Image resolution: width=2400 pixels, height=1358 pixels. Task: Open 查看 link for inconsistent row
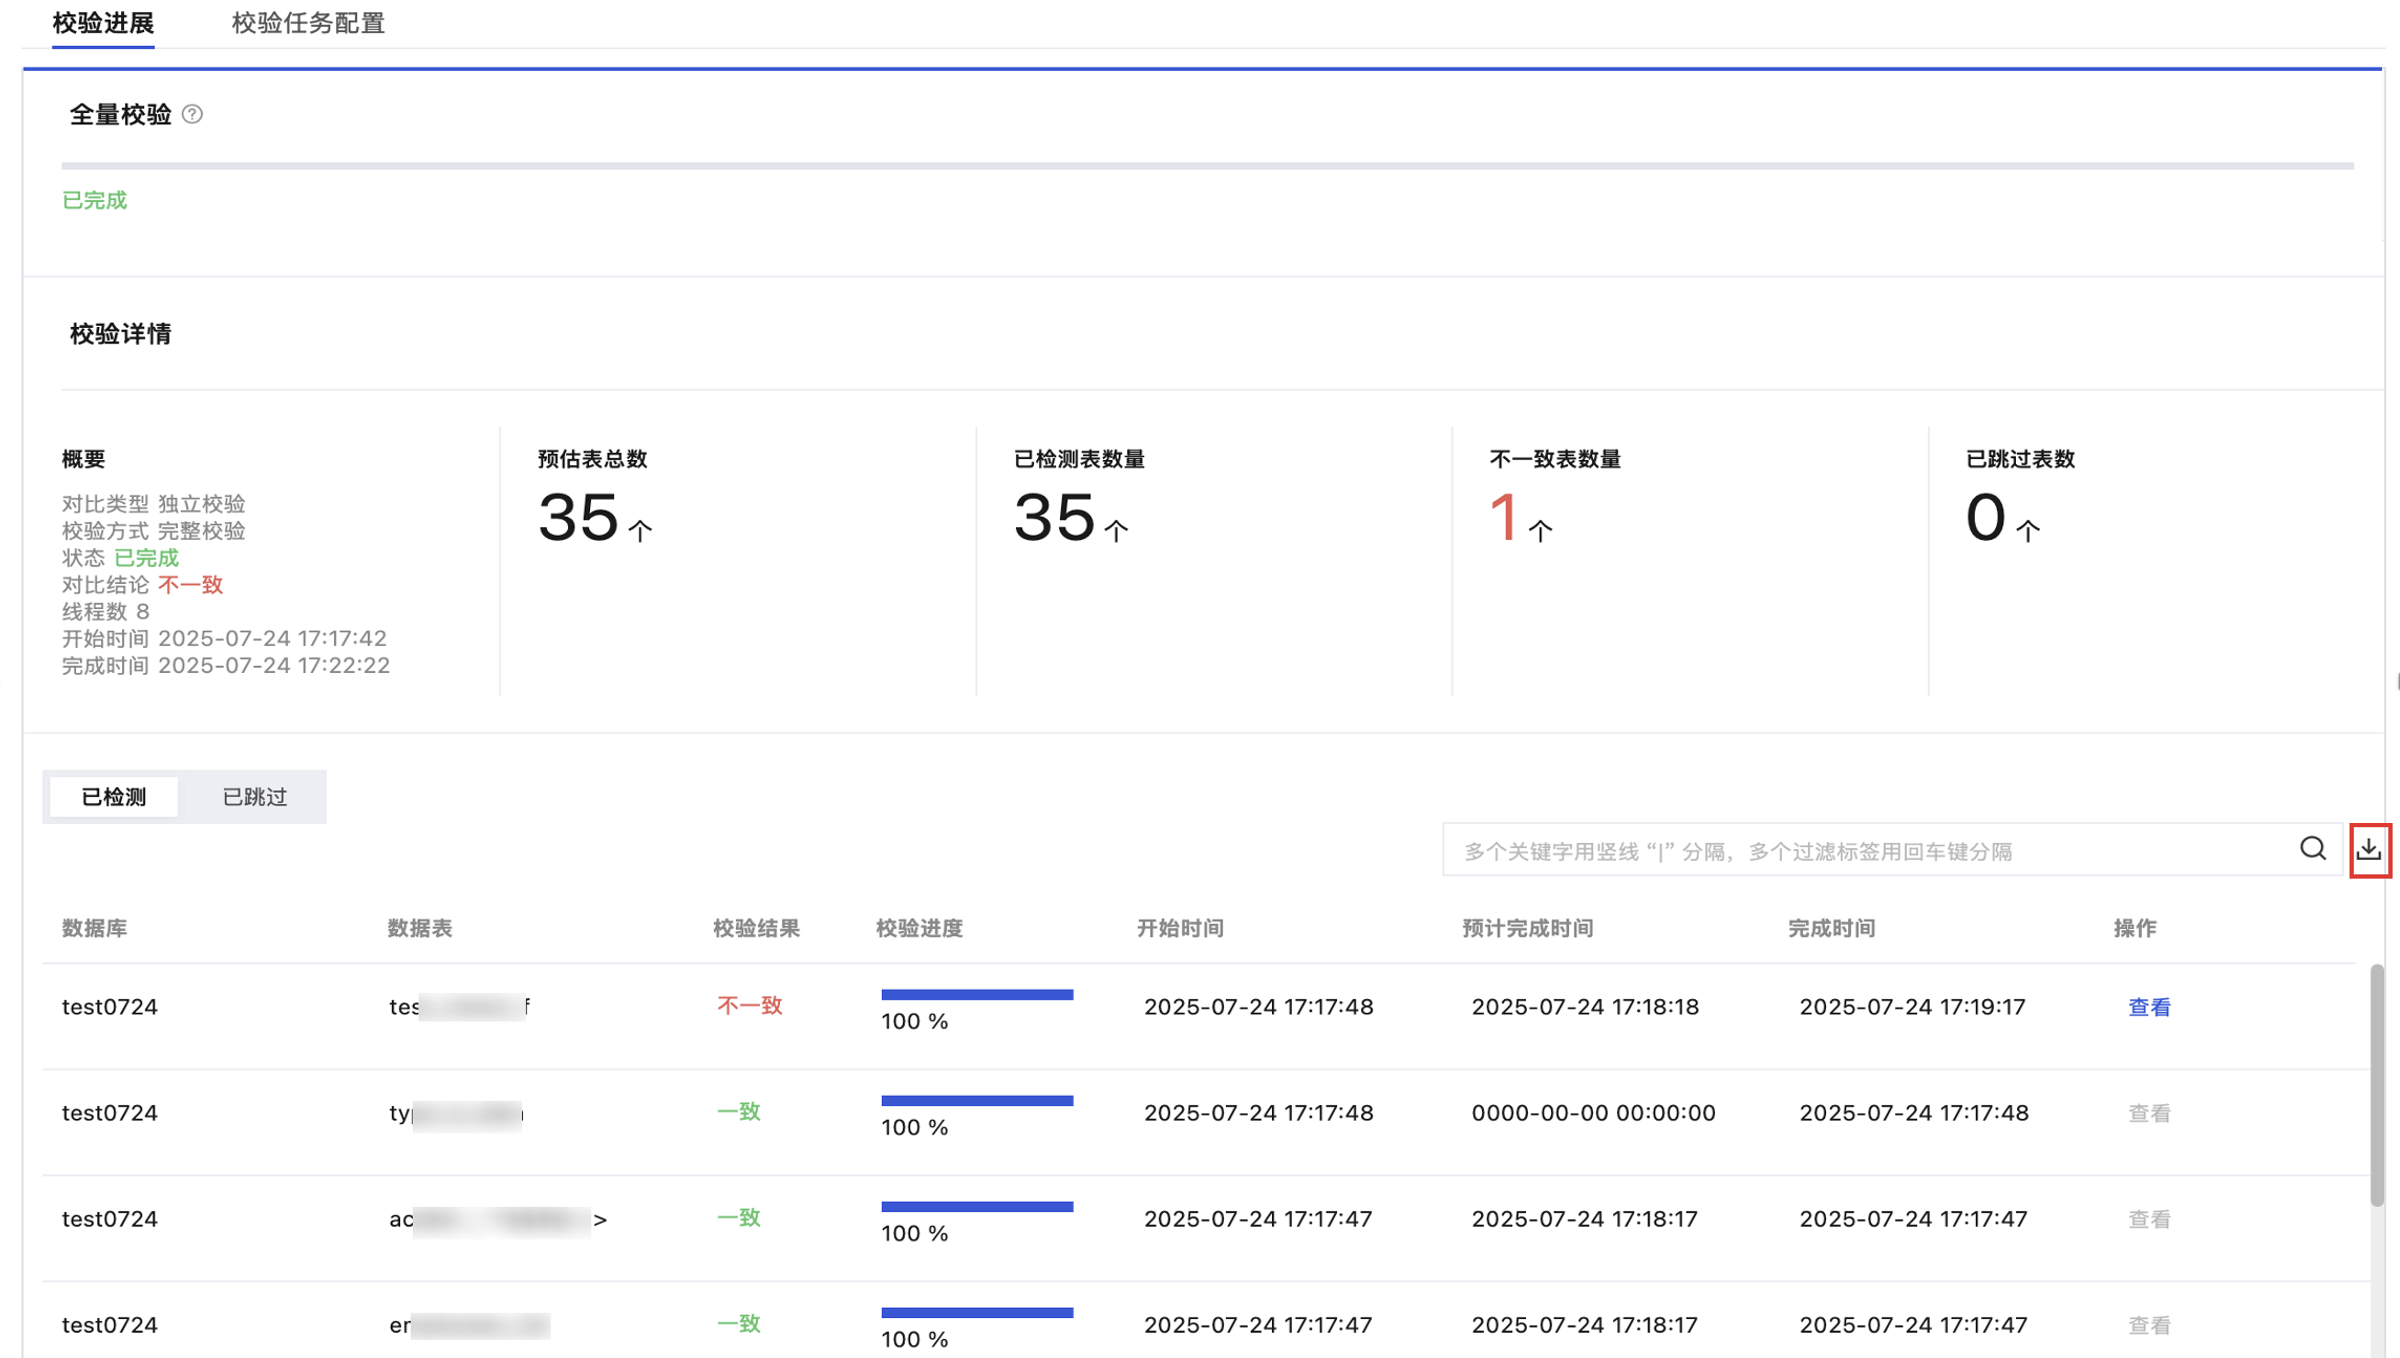point(2148,1007)
